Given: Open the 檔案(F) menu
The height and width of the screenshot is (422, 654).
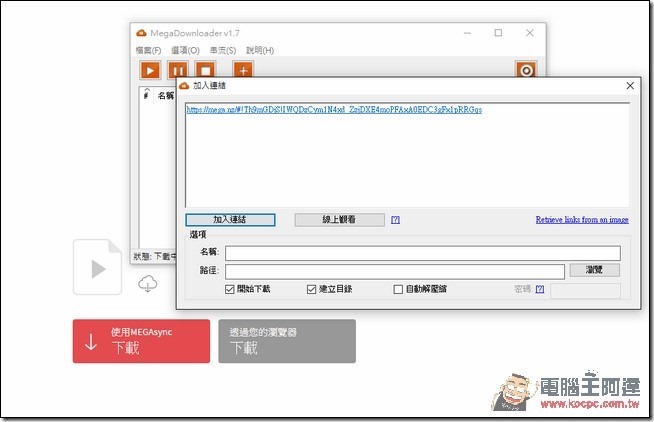Looking at the screenshot, I should (148, 50).
